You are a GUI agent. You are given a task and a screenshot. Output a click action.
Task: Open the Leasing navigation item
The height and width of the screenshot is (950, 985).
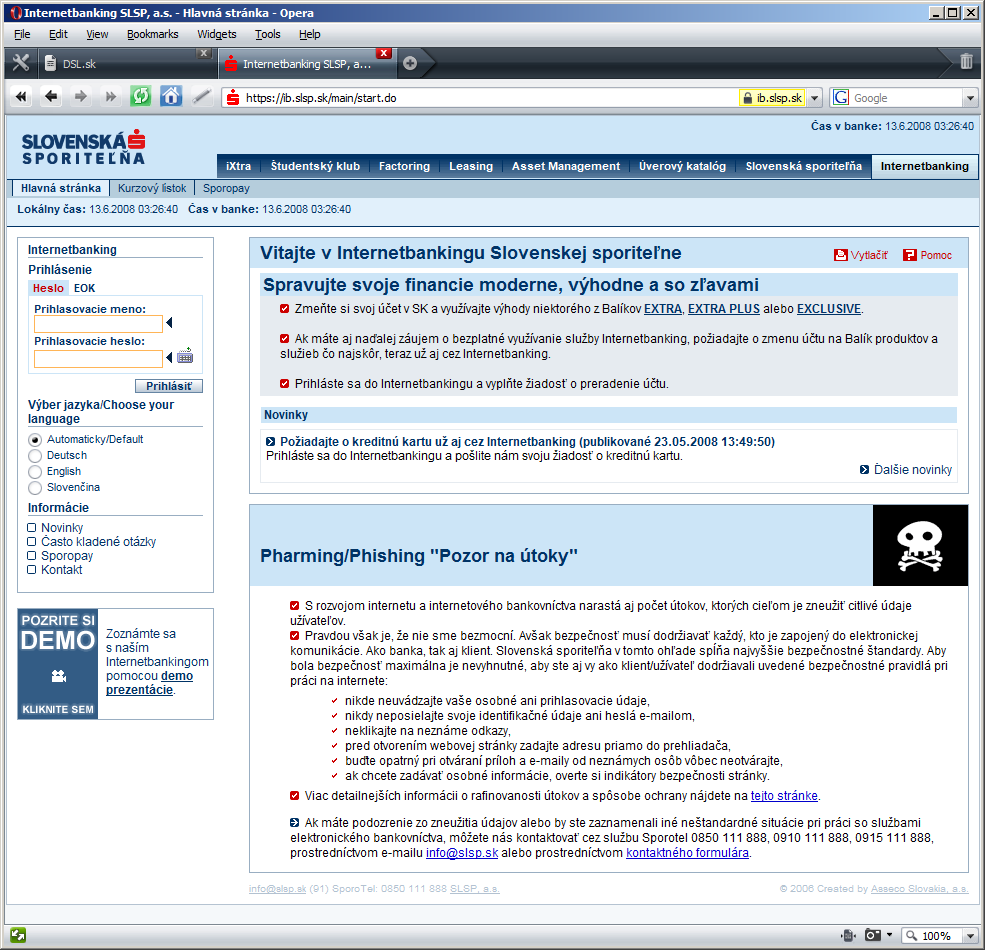(x=471, y=166)
